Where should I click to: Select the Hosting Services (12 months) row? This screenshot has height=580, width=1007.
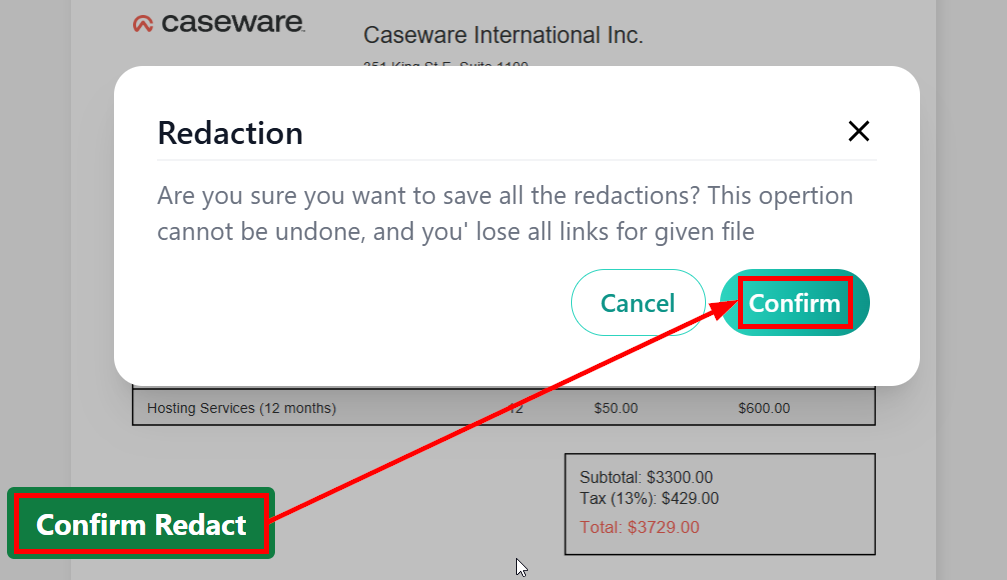tap(241, 408)
